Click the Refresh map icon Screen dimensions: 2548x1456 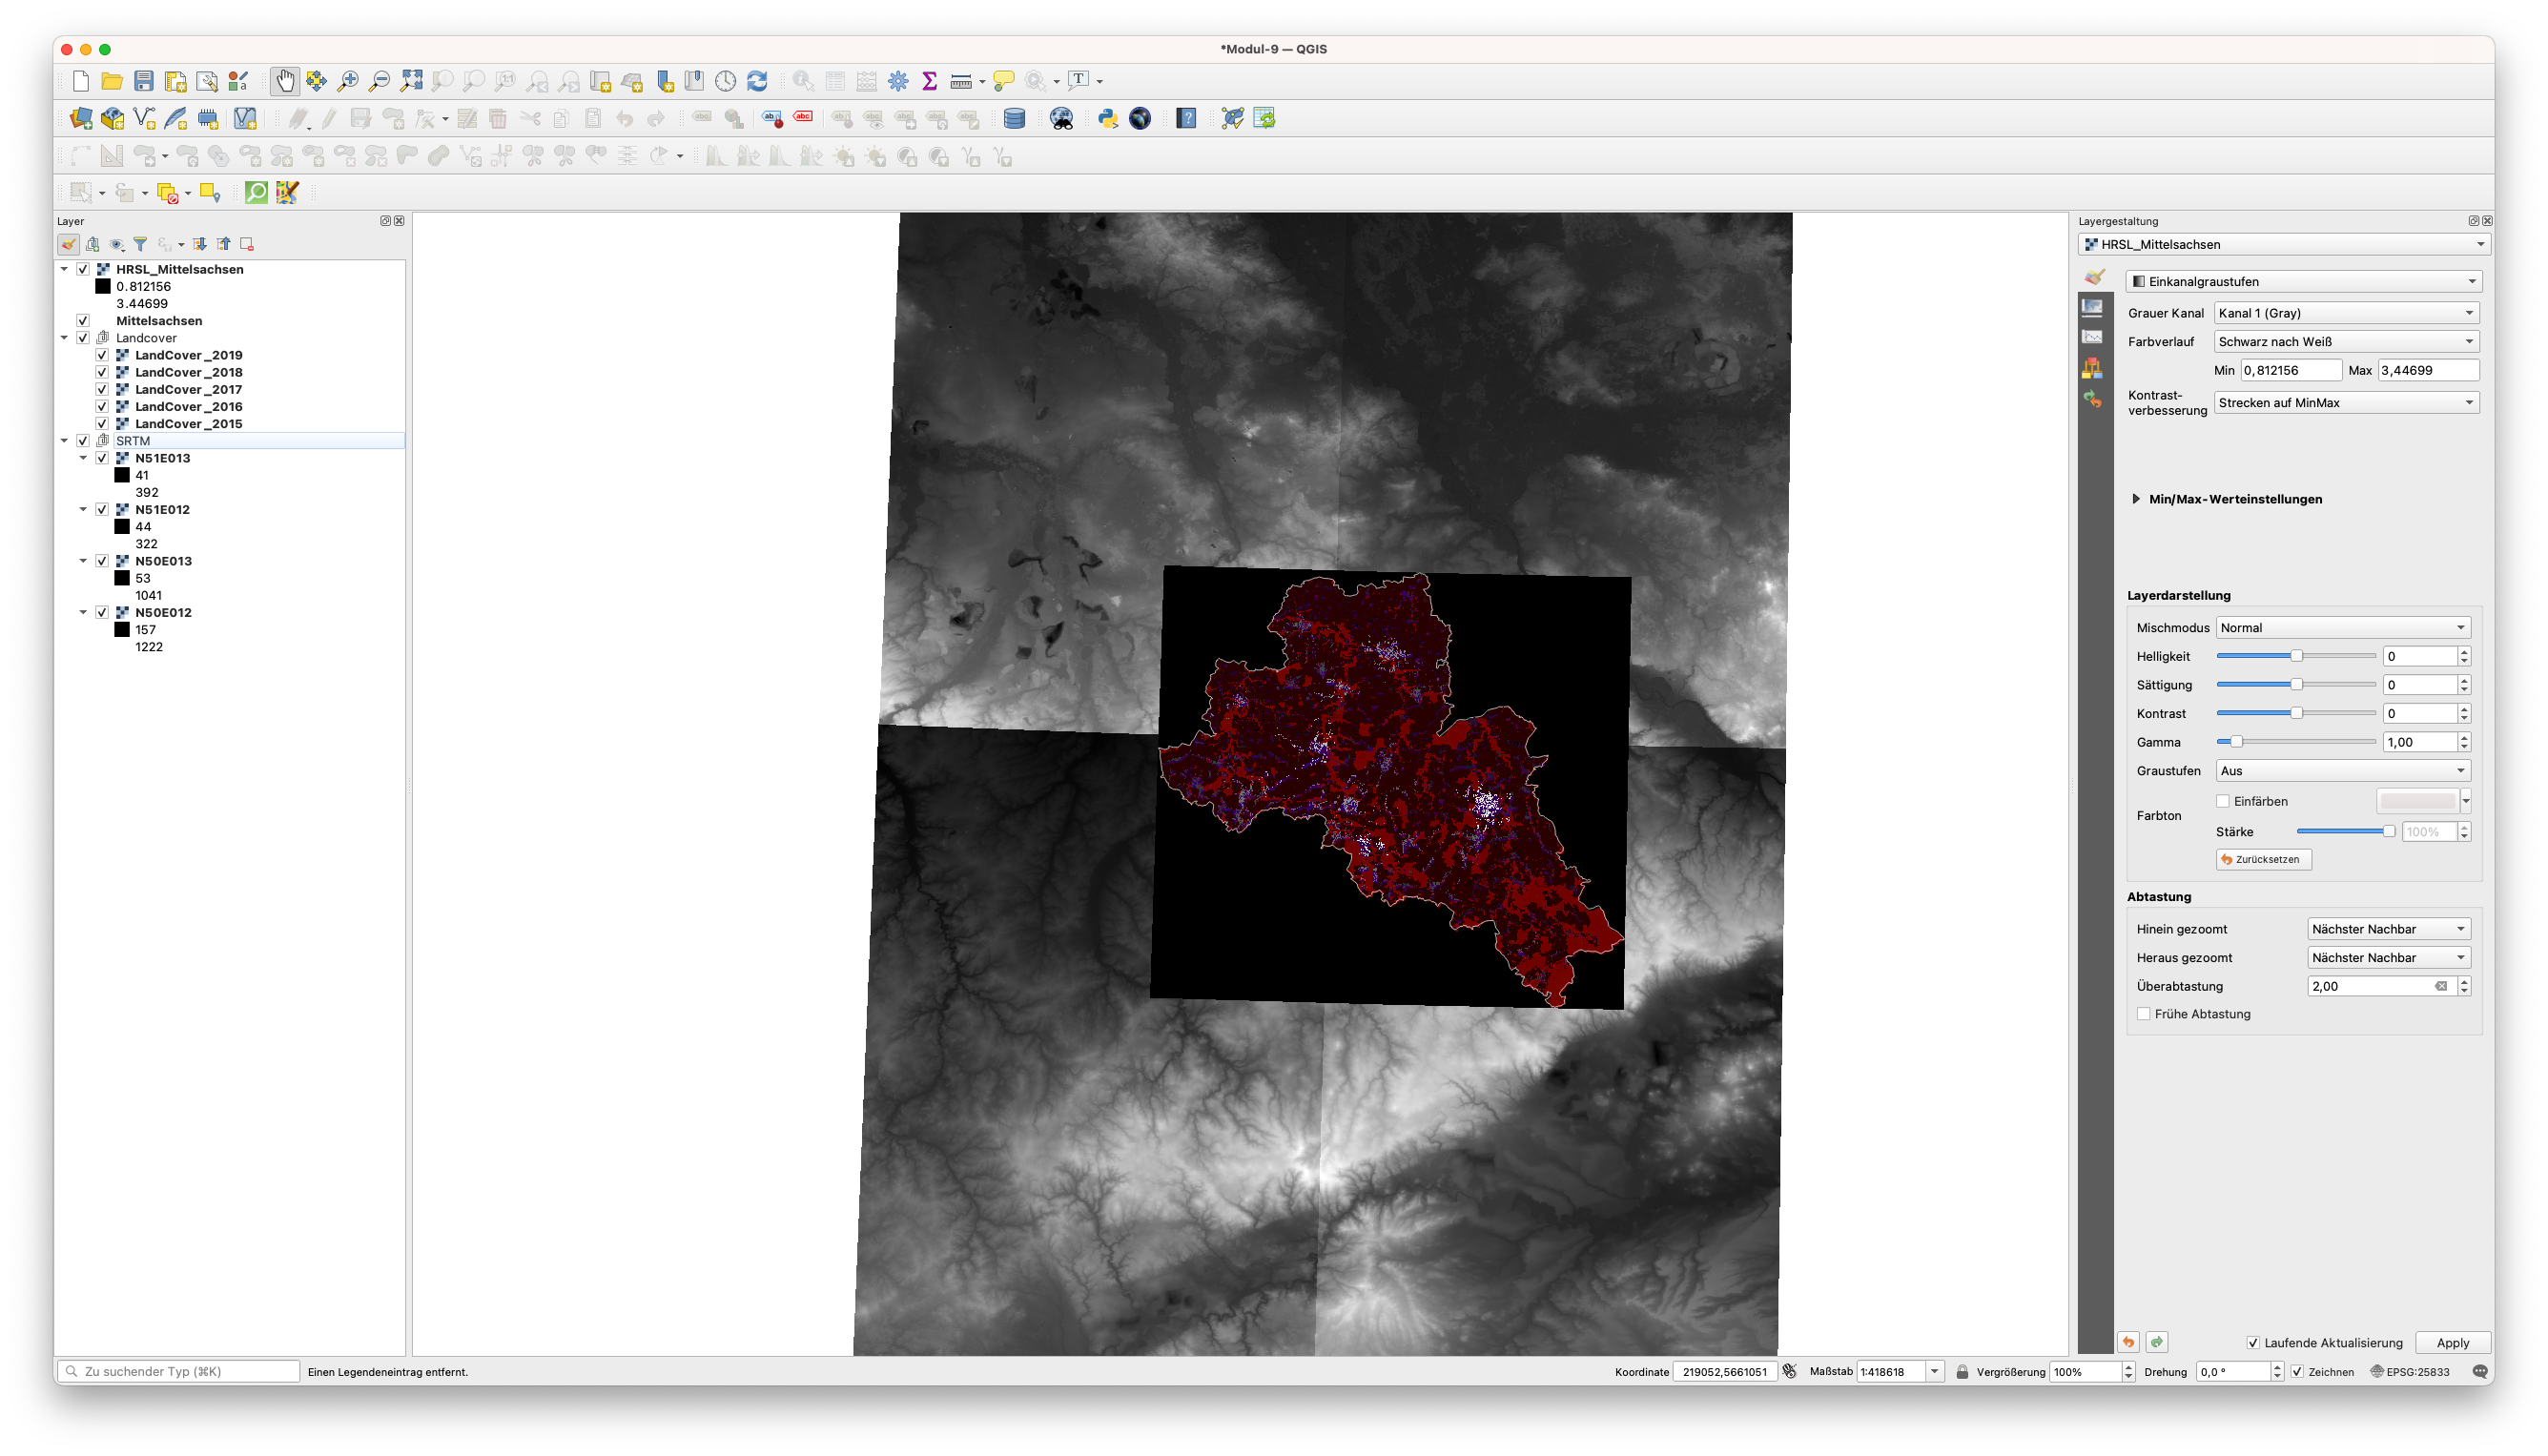point(757,81)
